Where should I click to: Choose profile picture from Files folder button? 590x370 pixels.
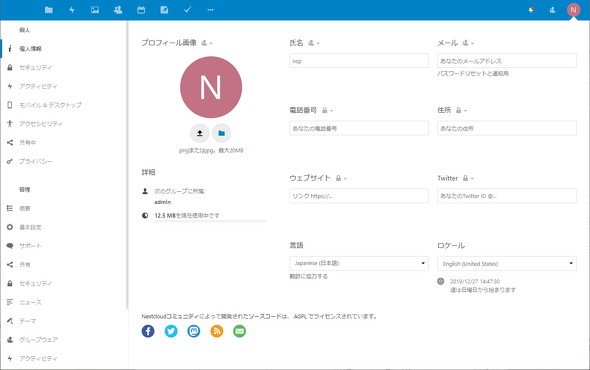coord(222,133)
